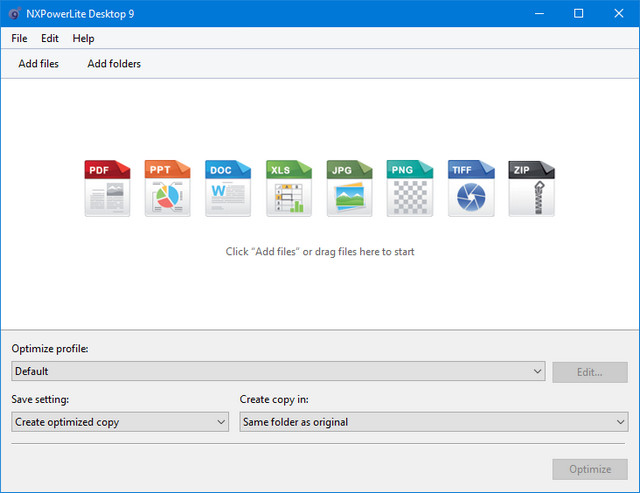Open the Save setting dropdown
The width and height of the screenshot is (640, 493).
click(x=120, y=422)
